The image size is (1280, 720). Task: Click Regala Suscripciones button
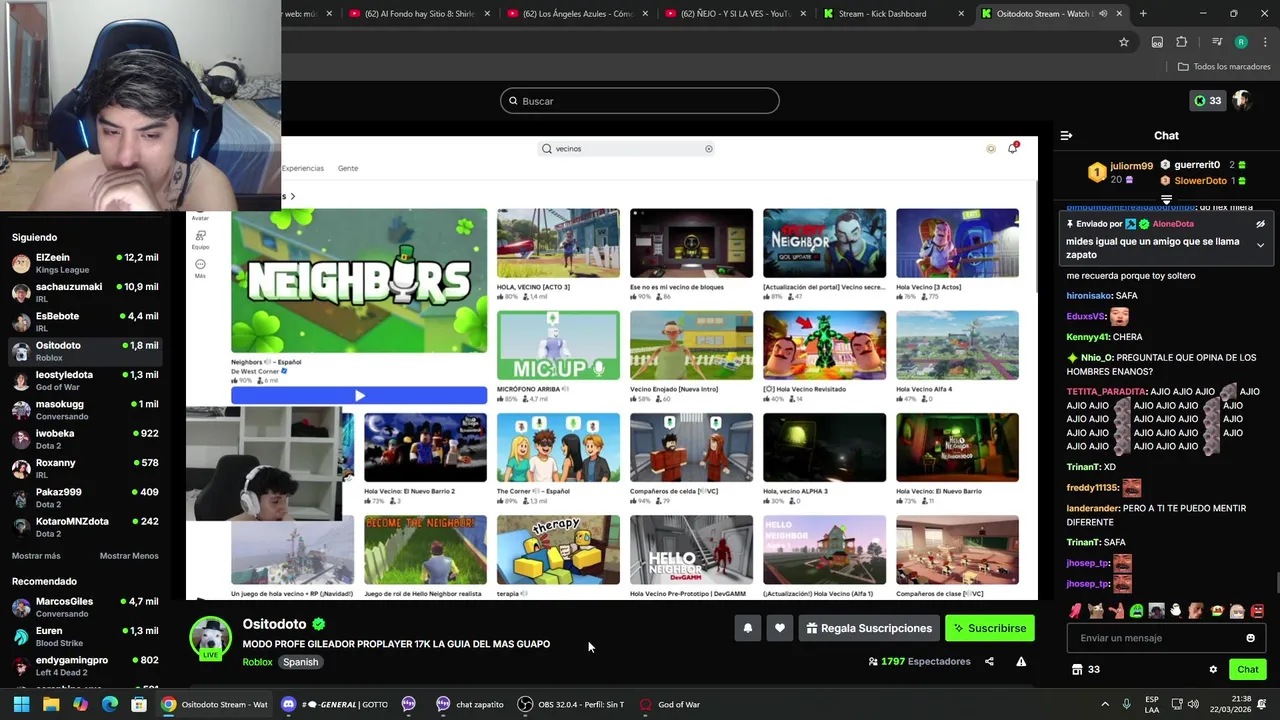[x=869, y=628]
